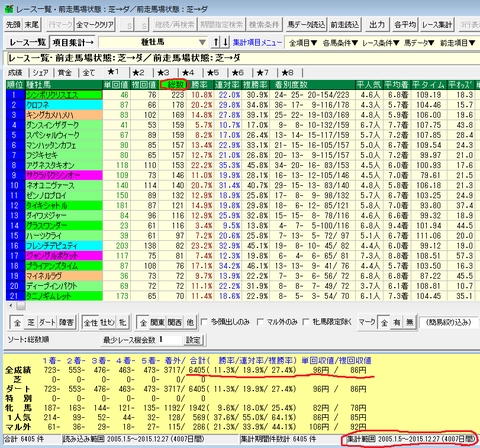
Task: Select the マーク 有 filter toggle
Action: (397, 322)
